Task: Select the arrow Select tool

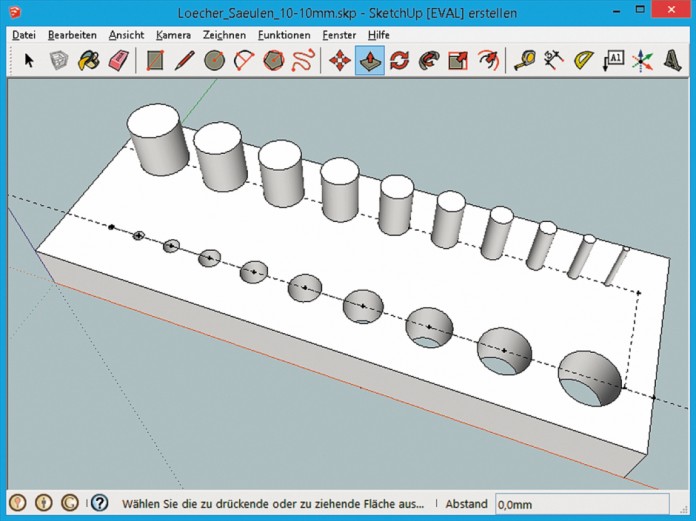Action: 29,61
